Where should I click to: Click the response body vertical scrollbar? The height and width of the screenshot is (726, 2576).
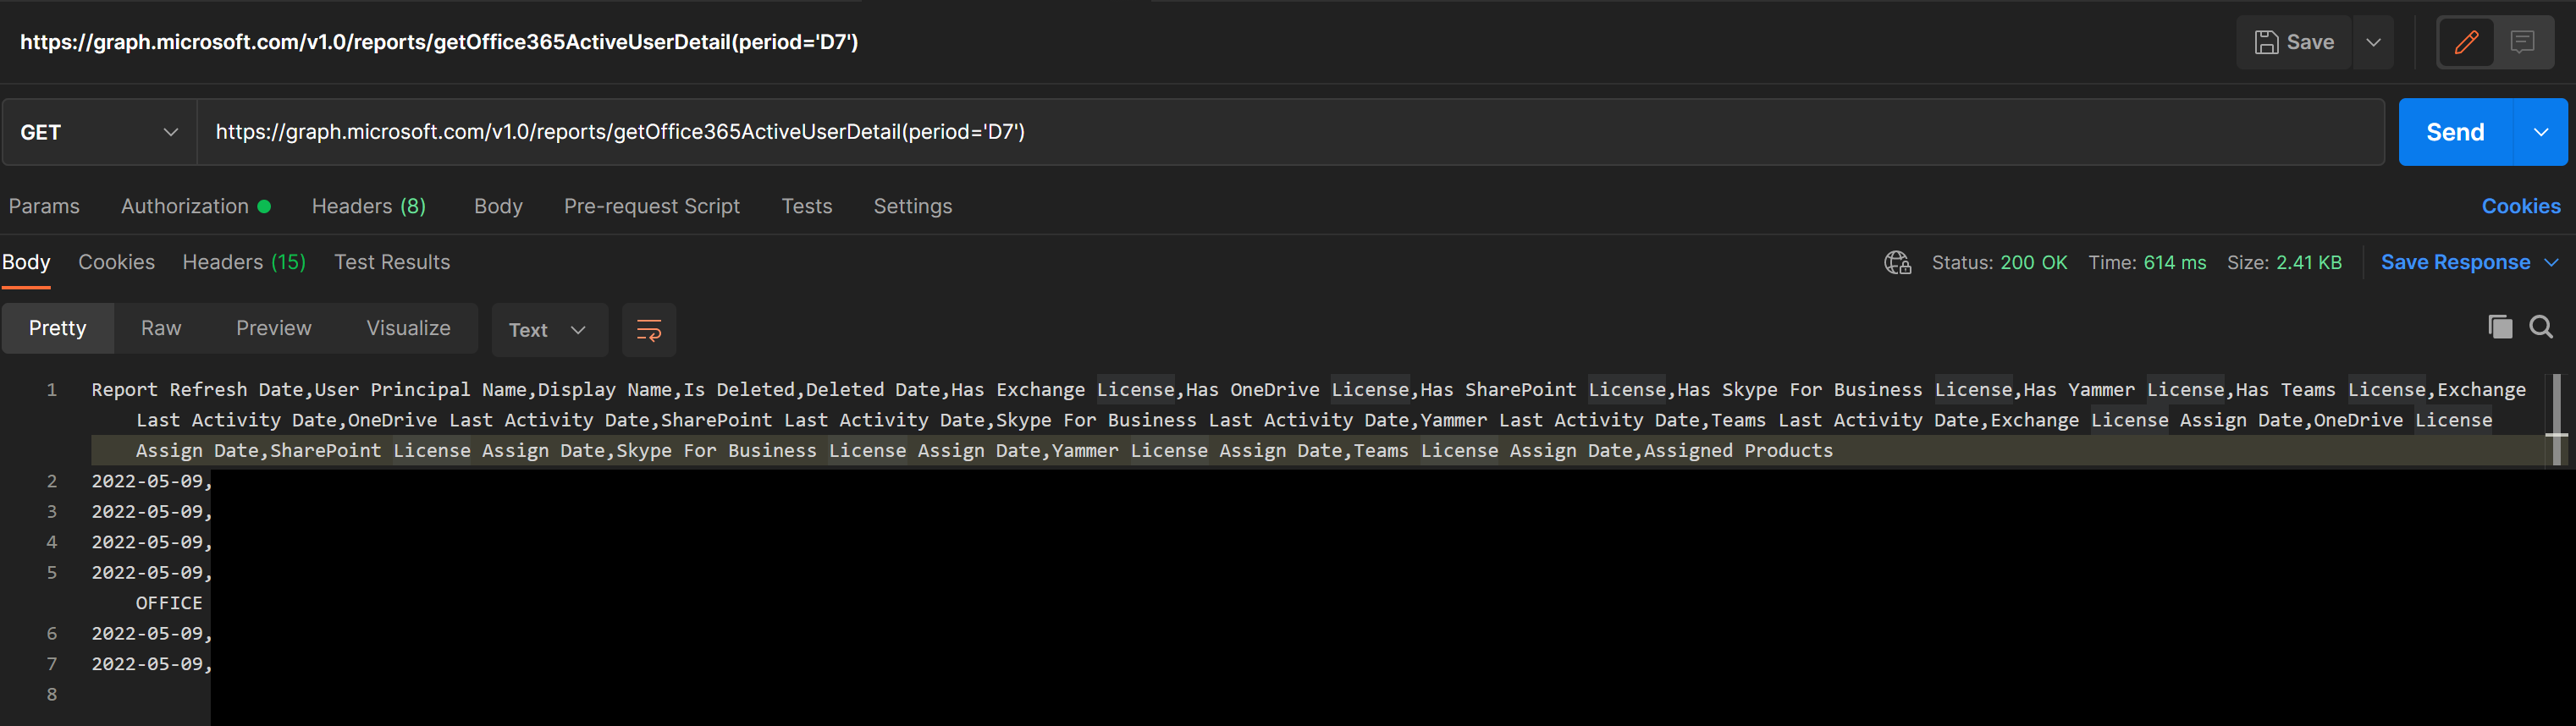(2556, 420)
